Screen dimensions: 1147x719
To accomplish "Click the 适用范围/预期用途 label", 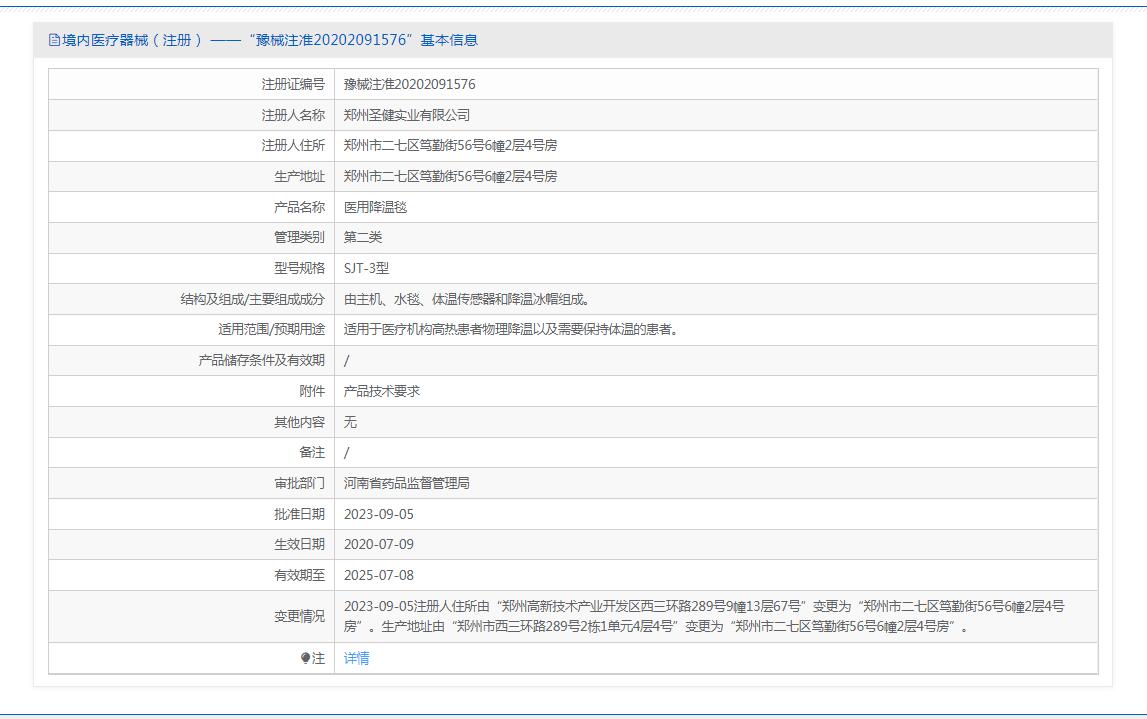I will pyautogui.click(x=271, y=329).
